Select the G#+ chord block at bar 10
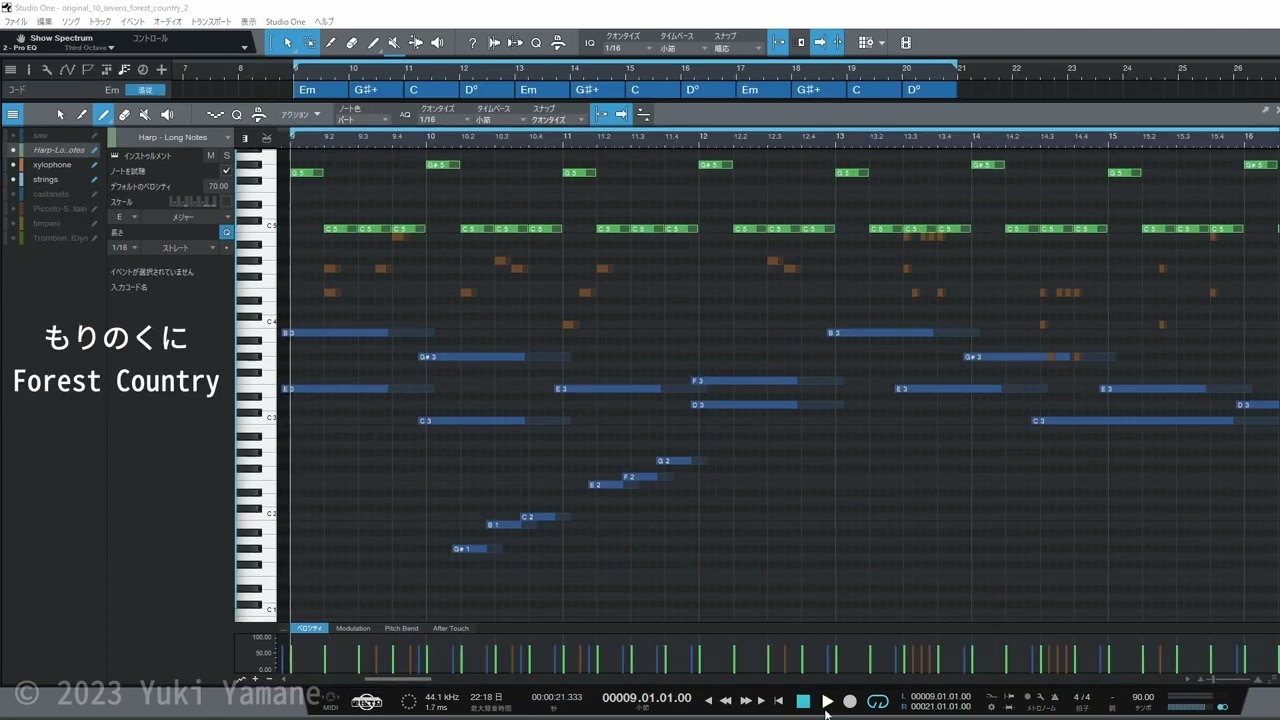 pos(375,90)
